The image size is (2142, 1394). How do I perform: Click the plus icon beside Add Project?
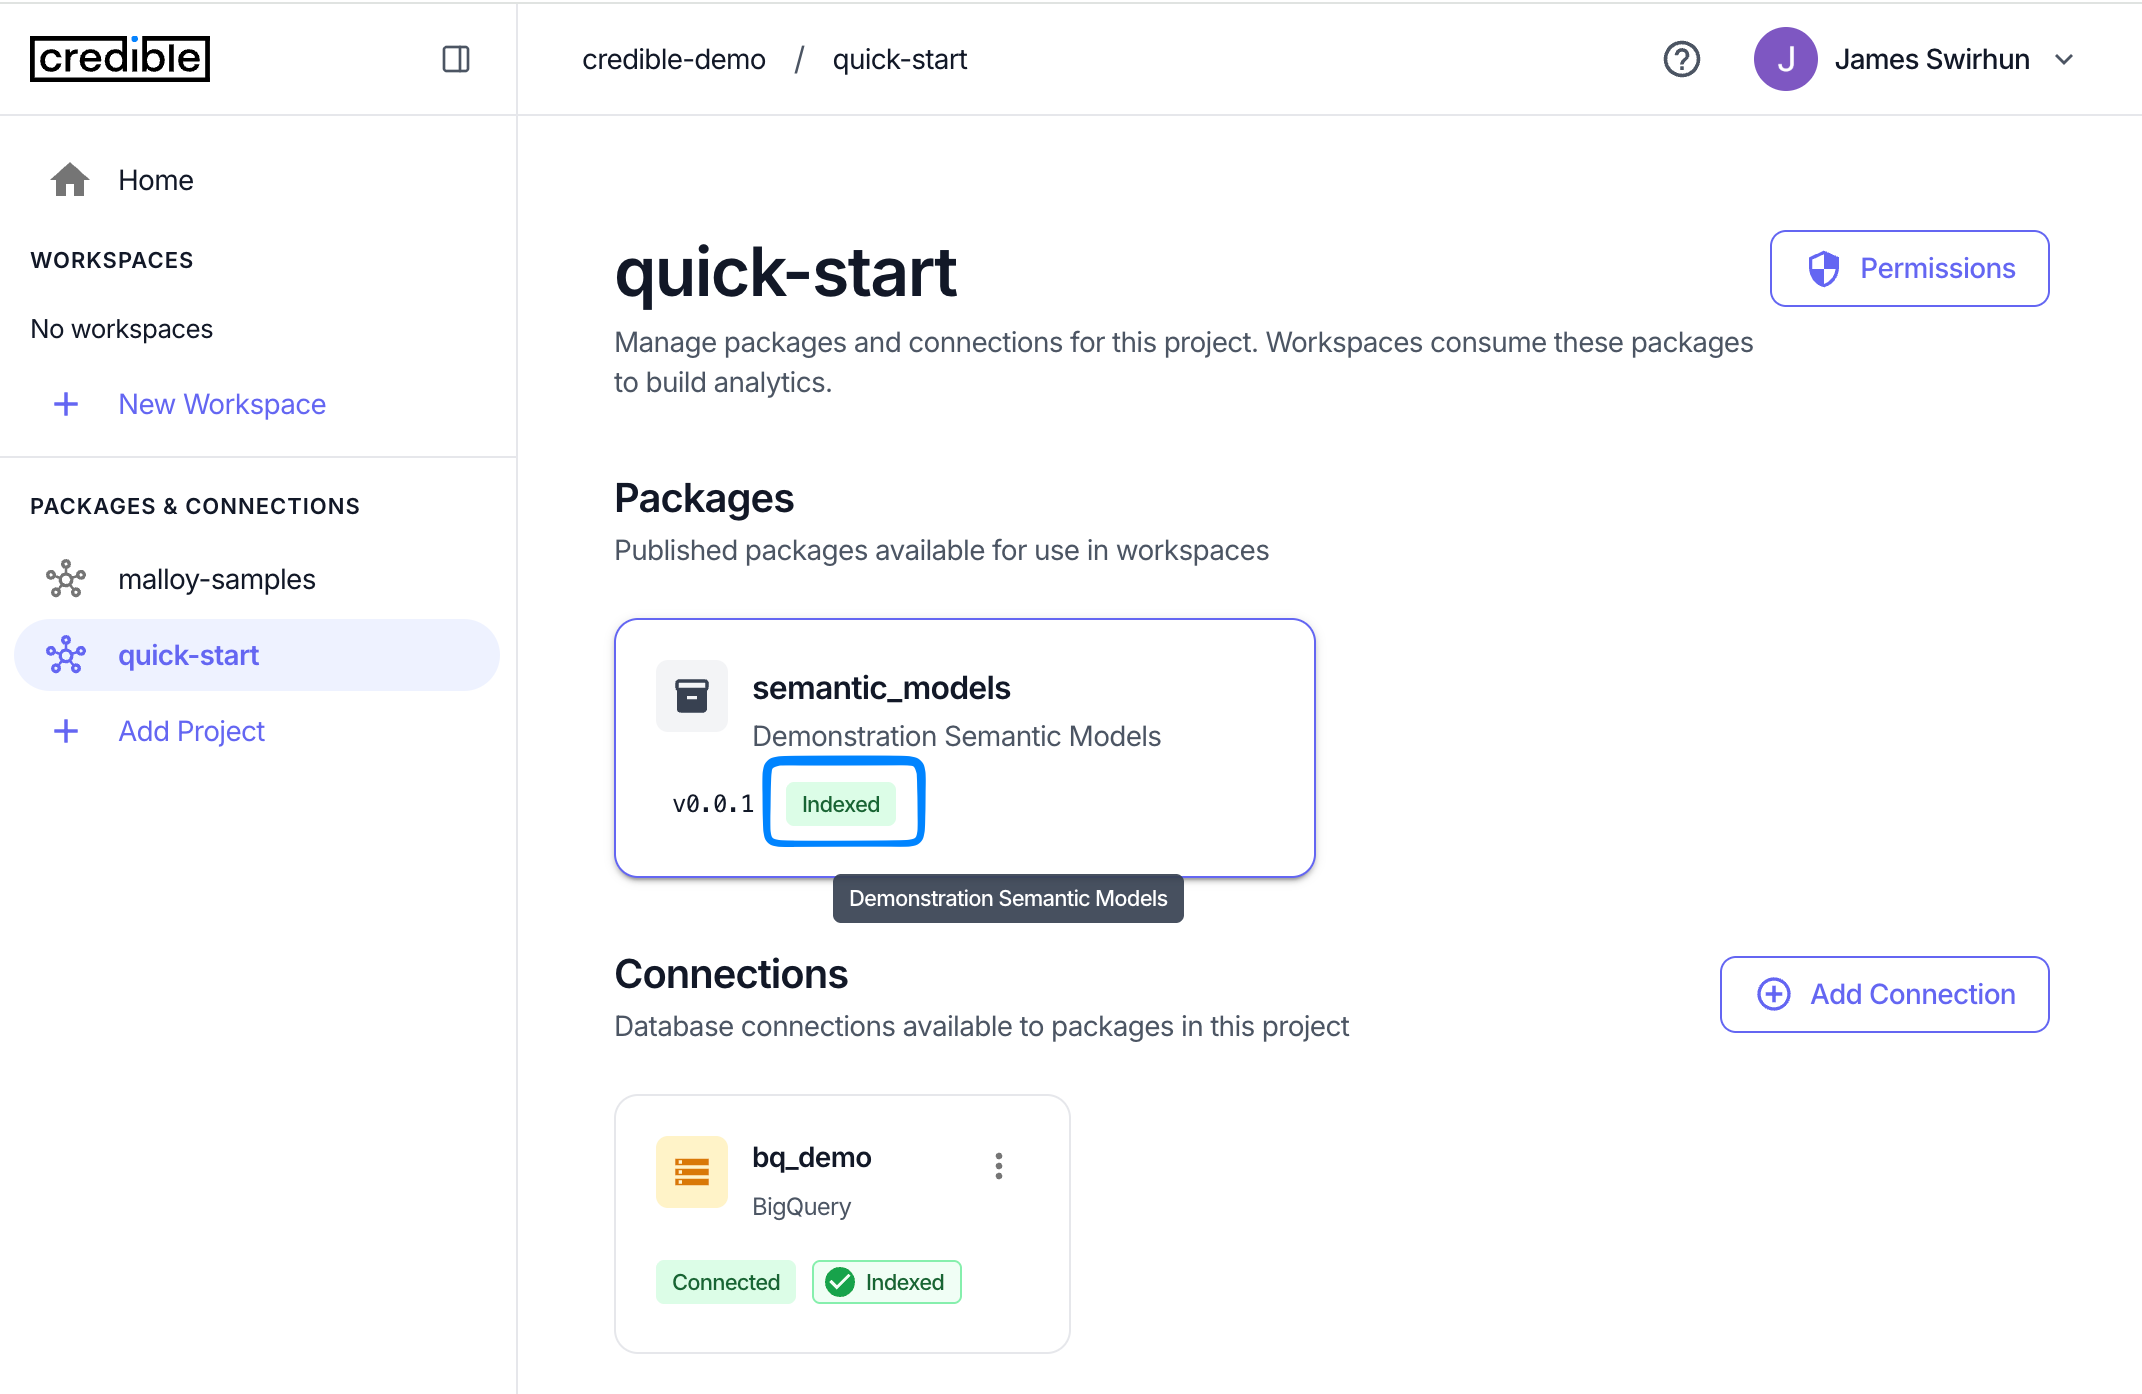(65, 730)
